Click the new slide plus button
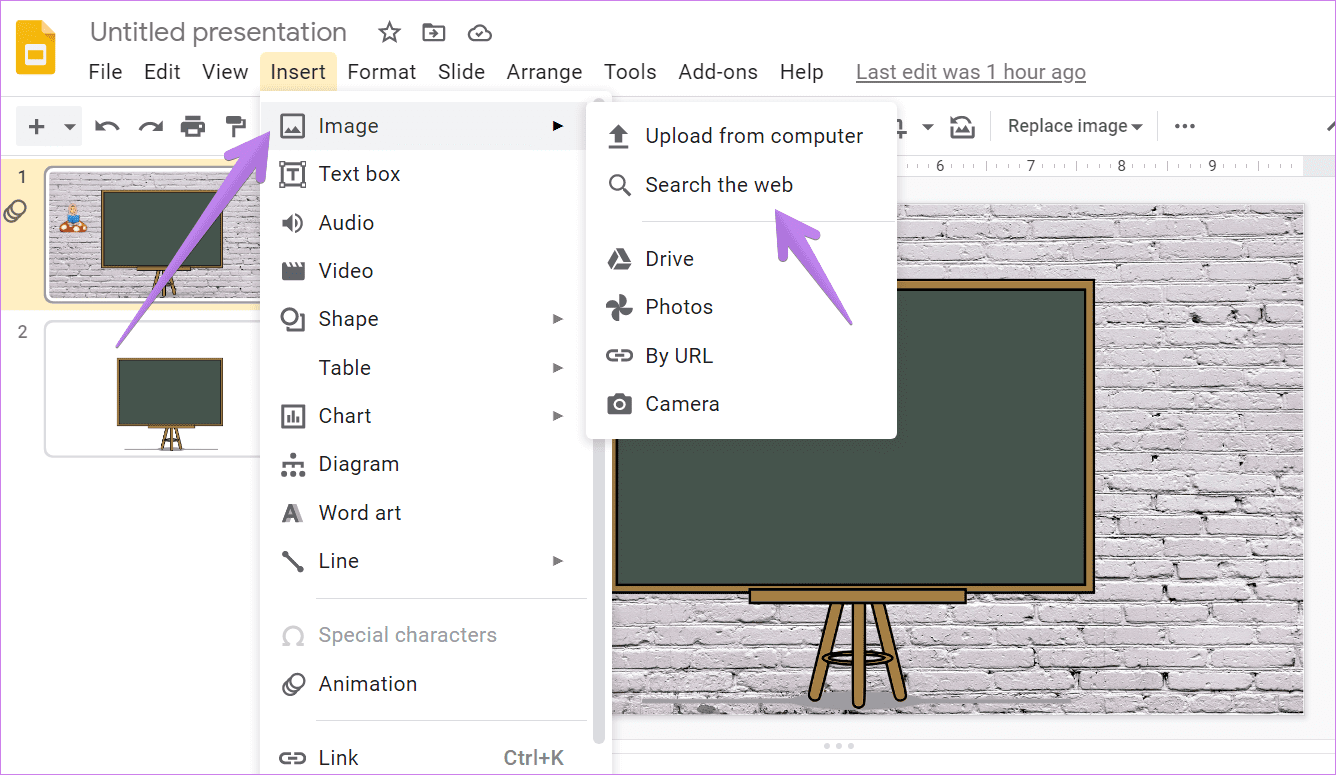 pos(37,126)
